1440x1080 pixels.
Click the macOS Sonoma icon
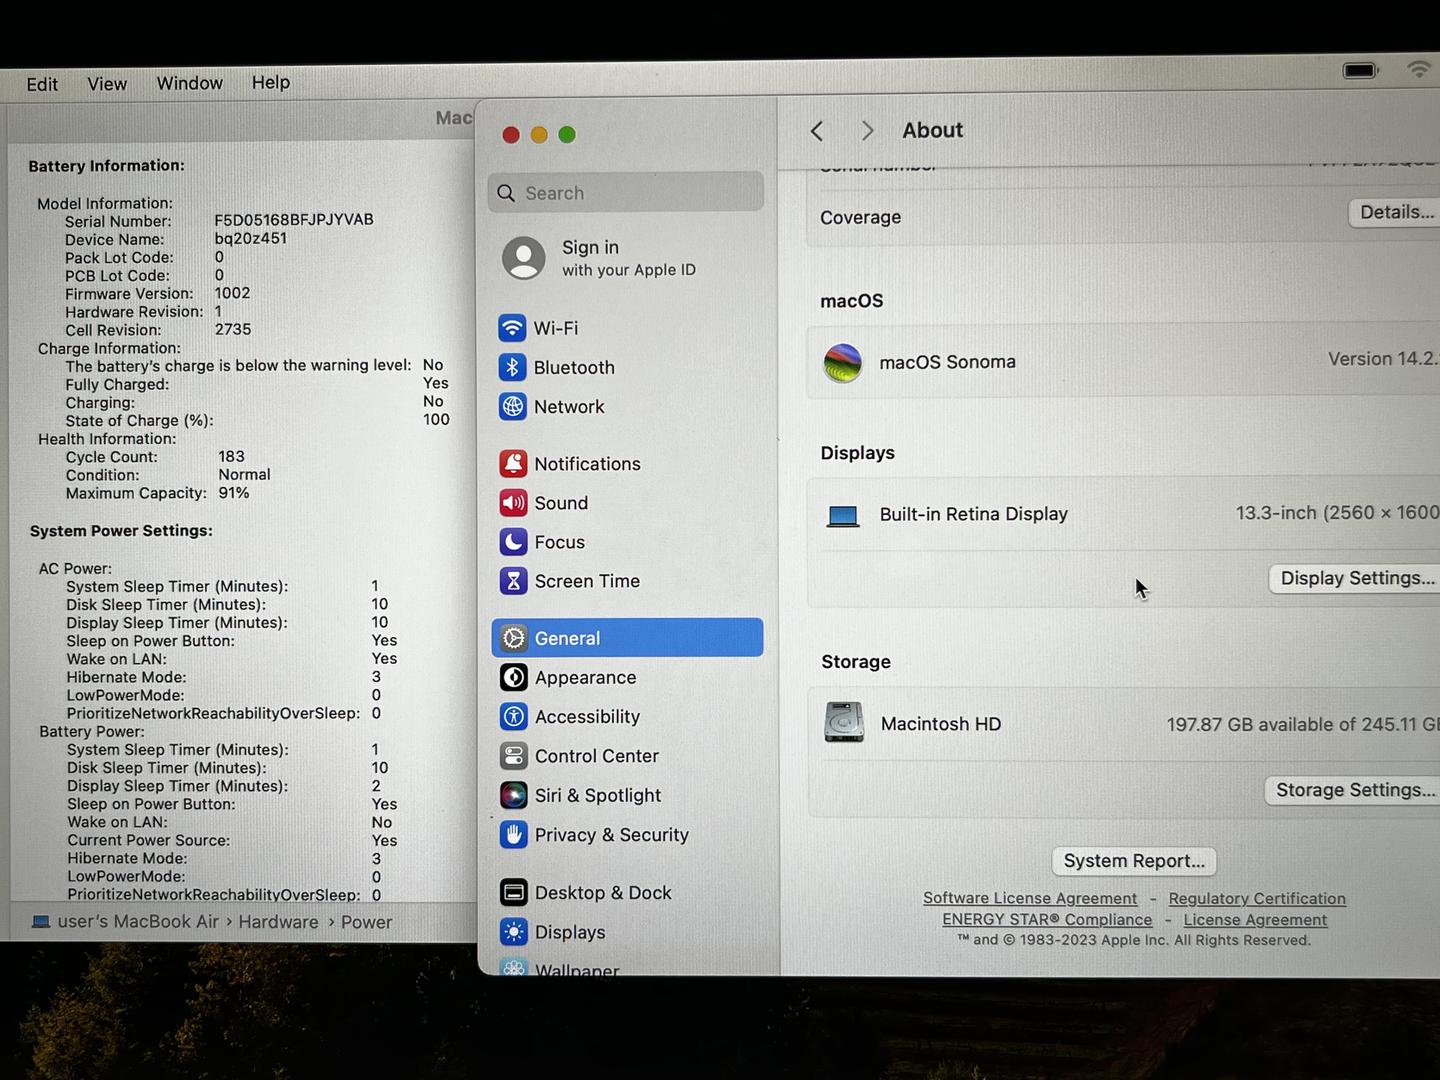coord(843,363)
